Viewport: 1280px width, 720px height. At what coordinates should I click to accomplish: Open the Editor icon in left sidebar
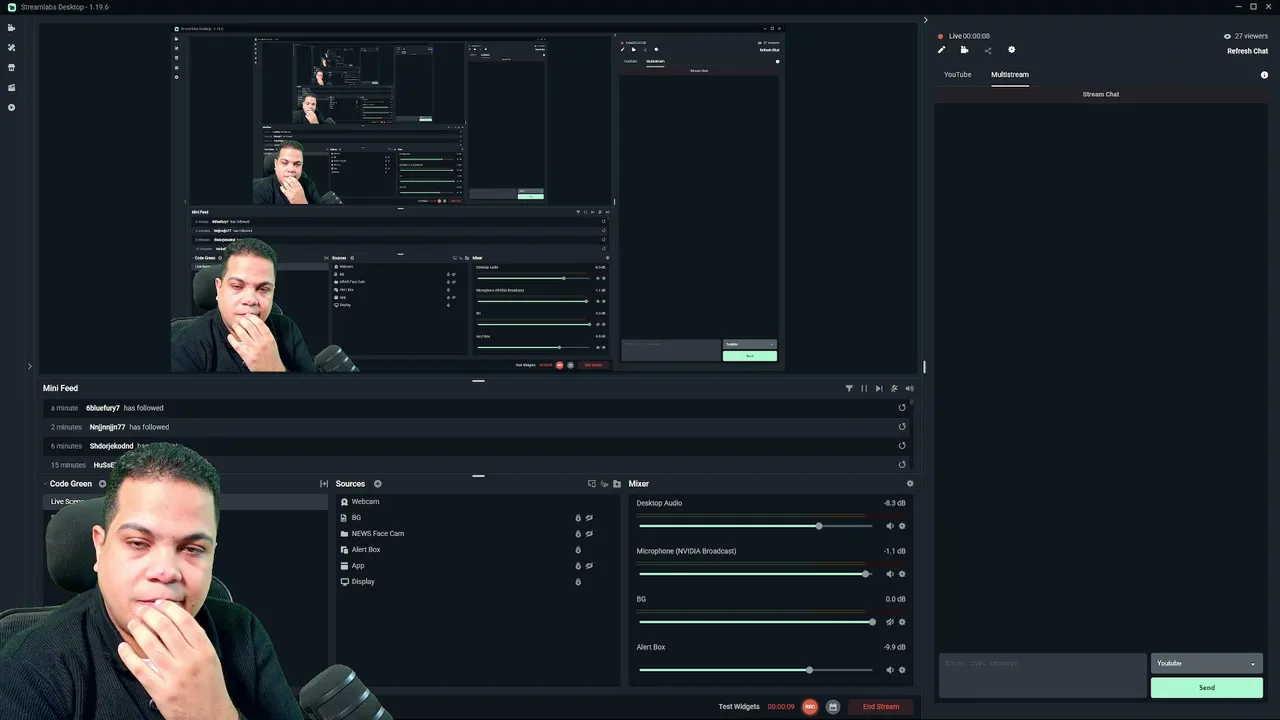click(x=12, y=28)
